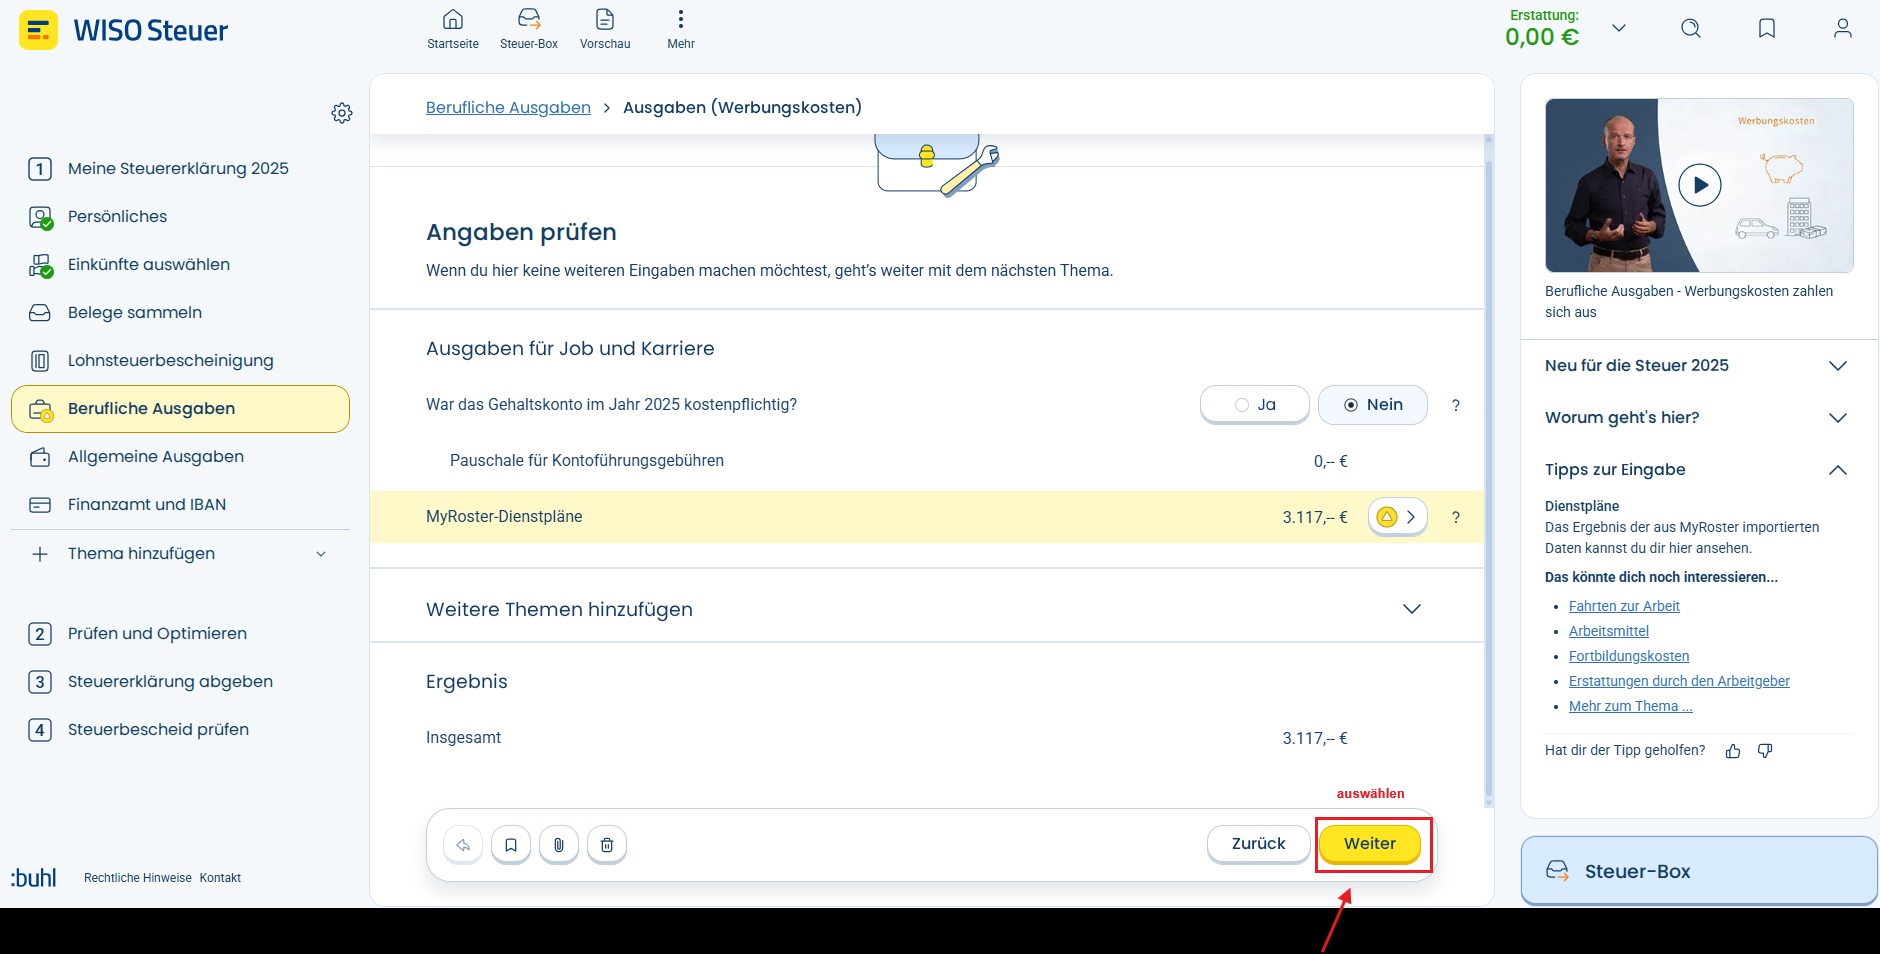Click the Weiter button
This screenshot has height=954, width=1880.
click(1370, 844)
